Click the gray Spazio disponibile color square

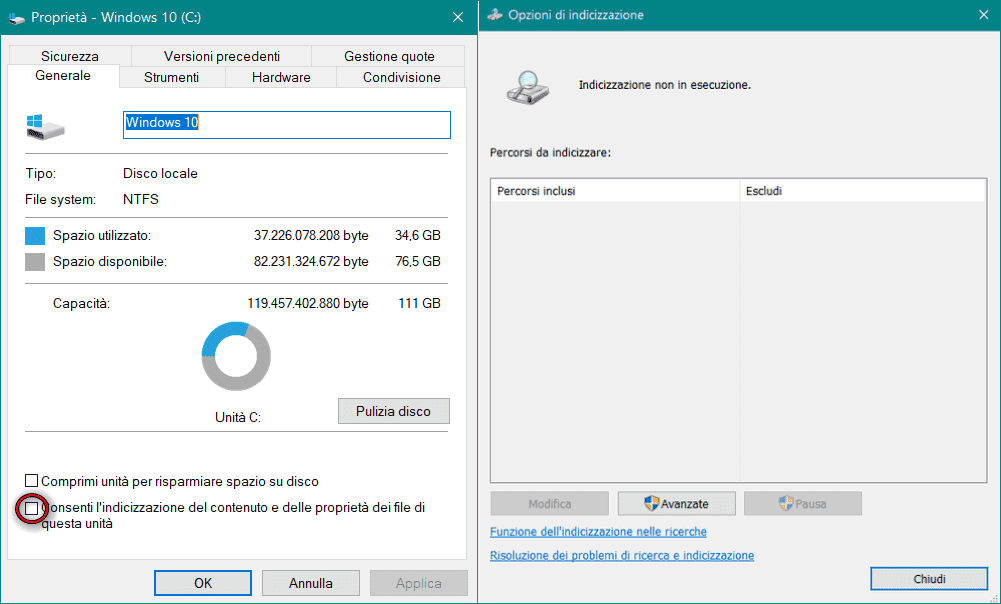(x=35, y=262)
